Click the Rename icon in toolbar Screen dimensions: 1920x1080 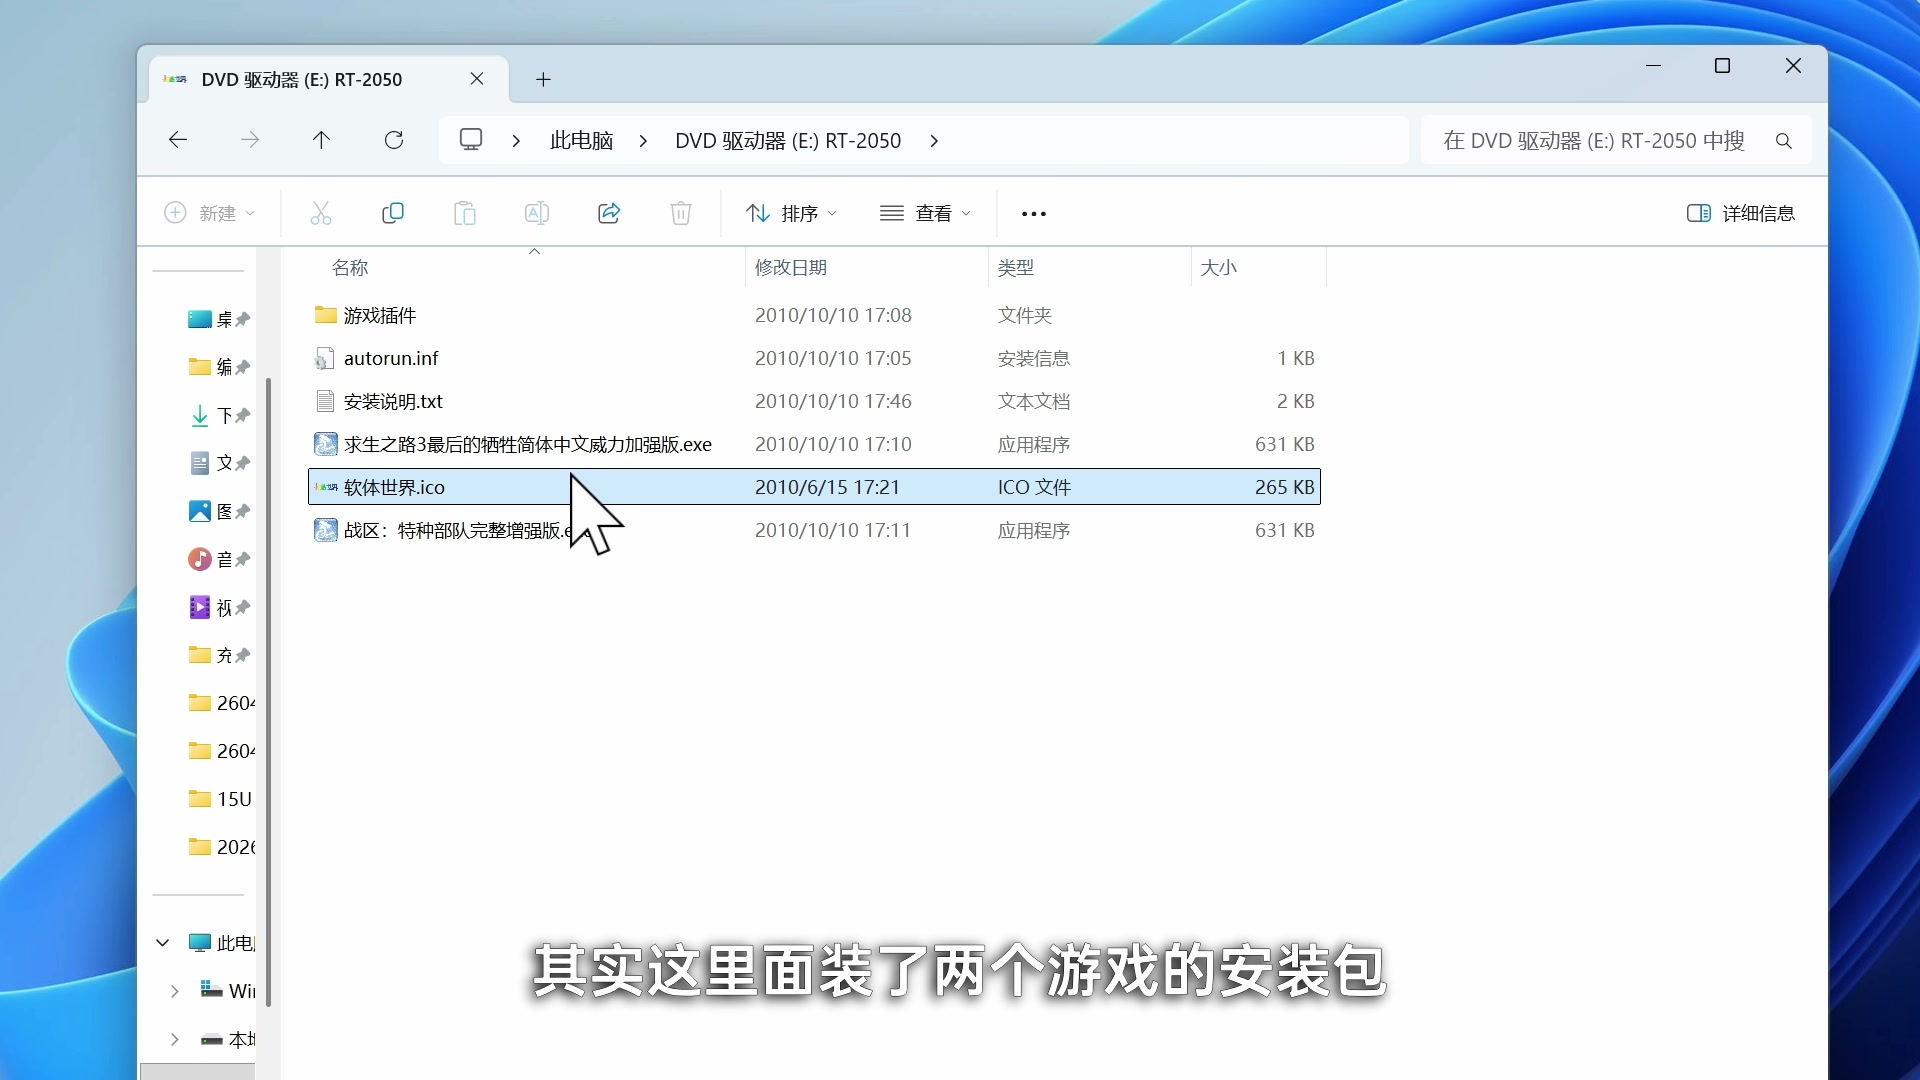click(537, 213)
